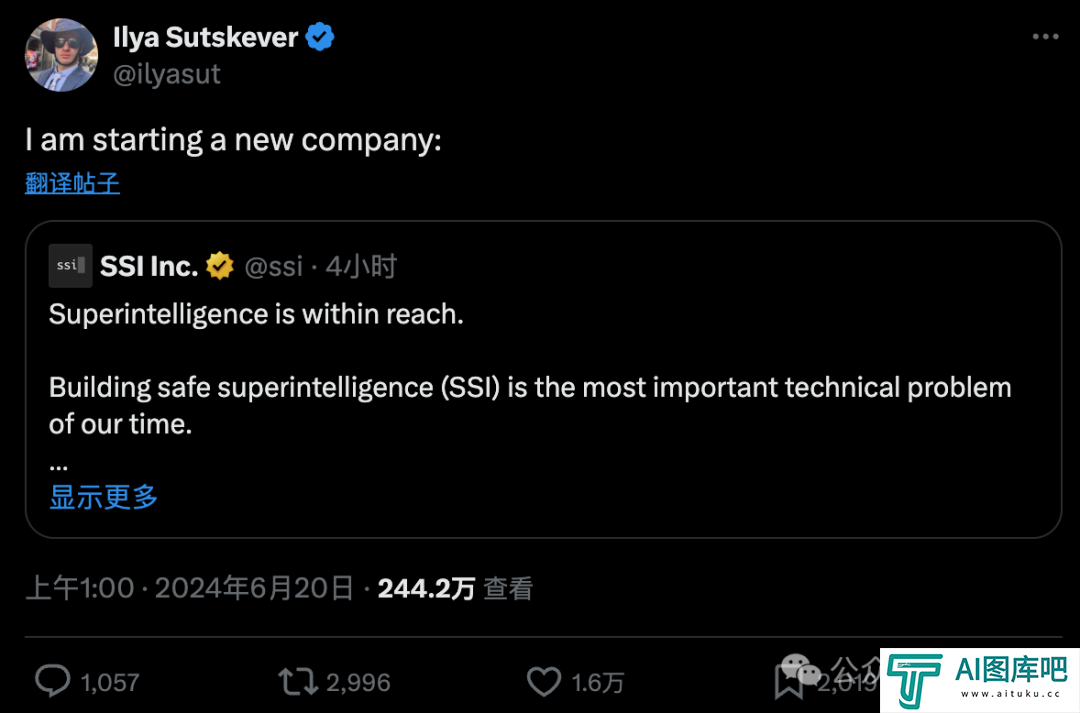This screenshot has width=1080, height=713.
Task: Click the retweet arrows icon
Action: tap(298, 681)
